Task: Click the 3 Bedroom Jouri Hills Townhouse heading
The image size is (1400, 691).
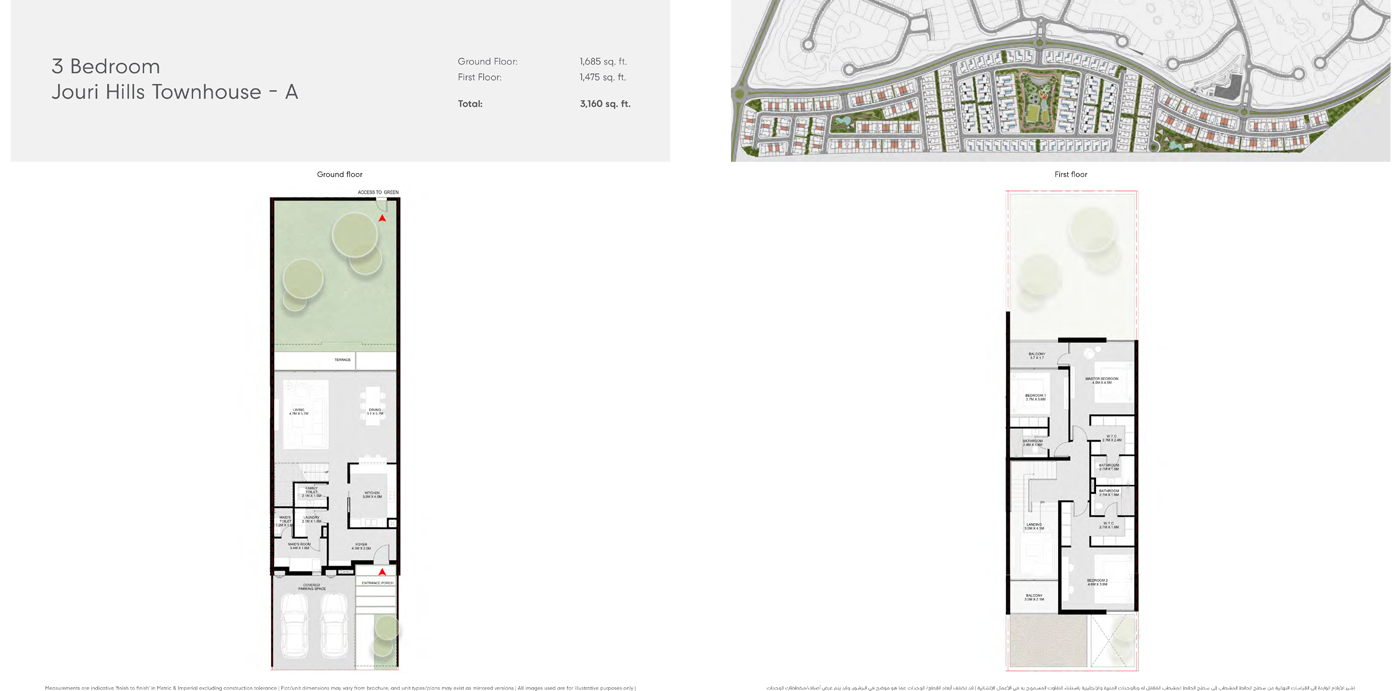Action: point(176,79)
